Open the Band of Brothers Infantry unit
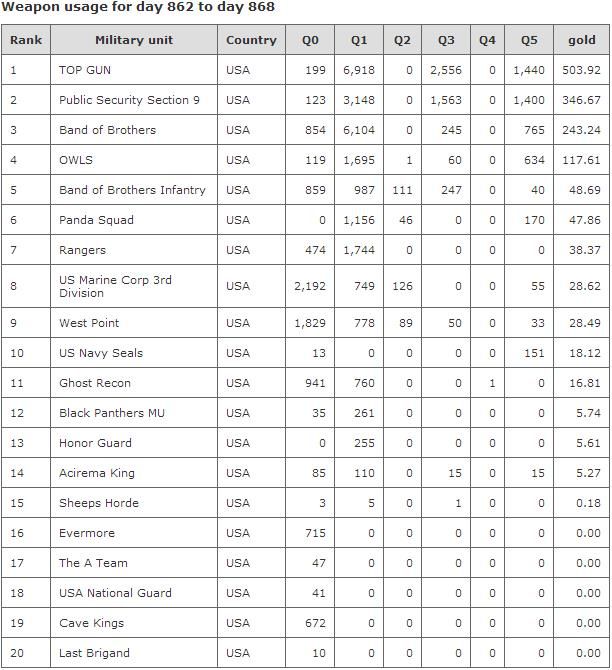 pos(132,190)
